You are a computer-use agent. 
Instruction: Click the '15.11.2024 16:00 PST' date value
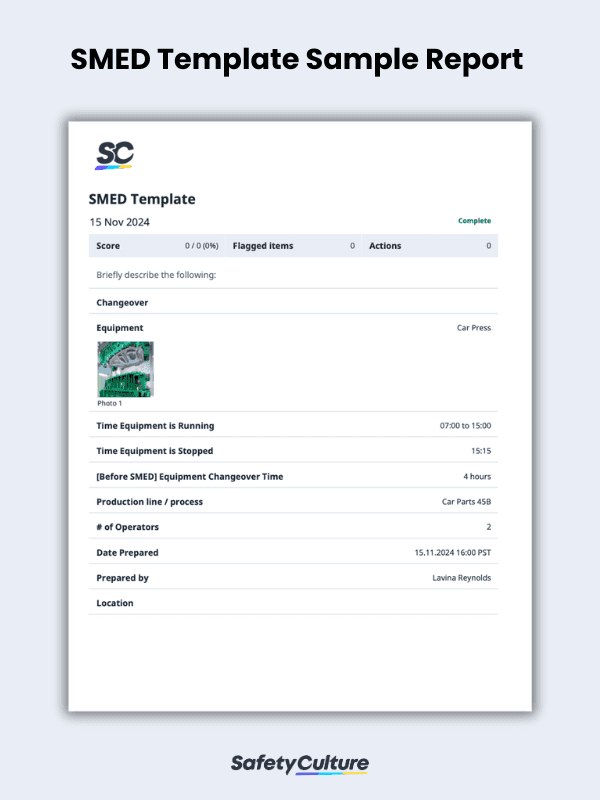click(452, 553)
